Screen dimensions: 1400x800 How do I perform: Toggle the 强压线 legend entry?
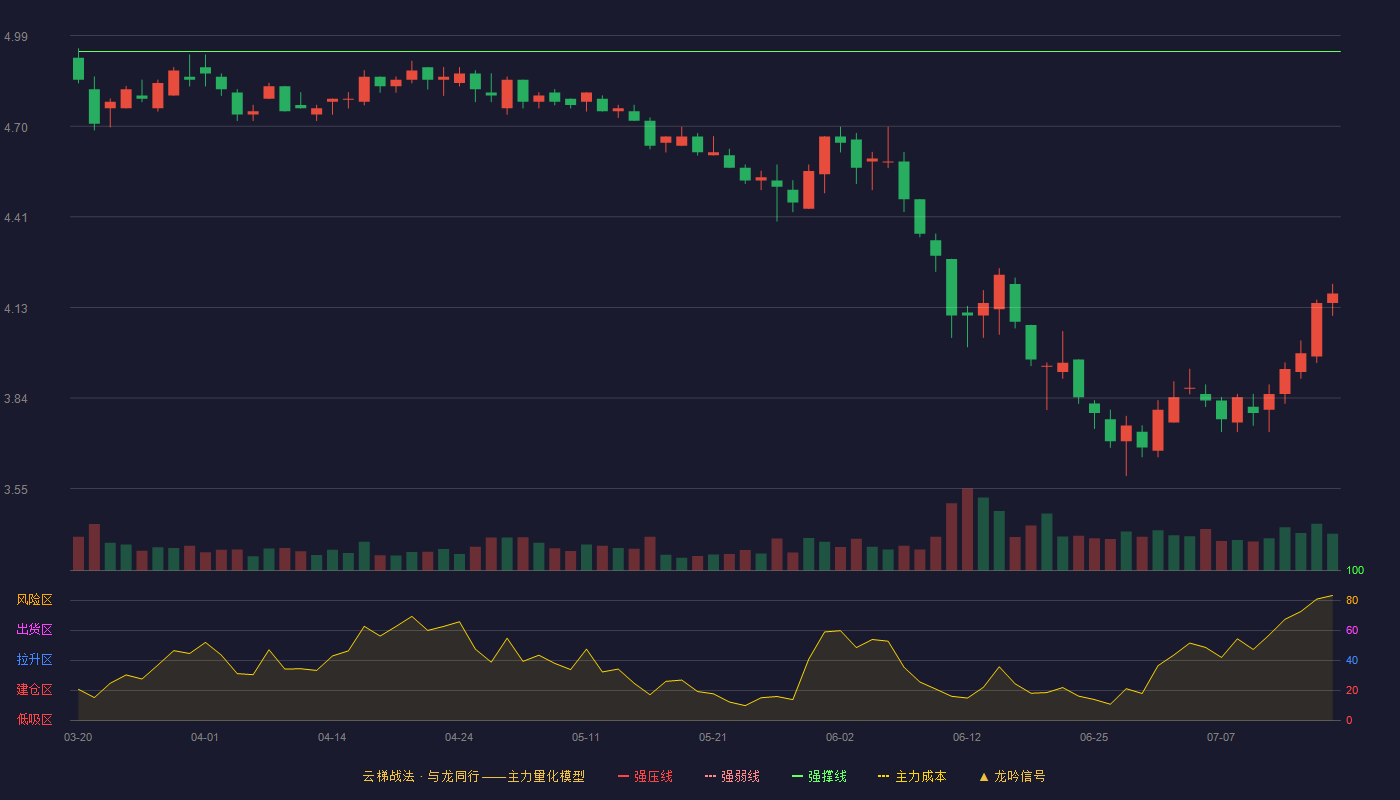coord(645,776)
